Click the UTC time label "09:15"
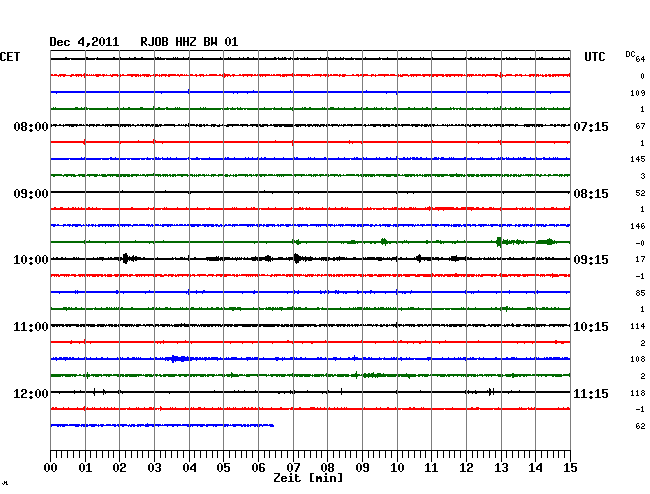The image size is (650, 494). 591,260
